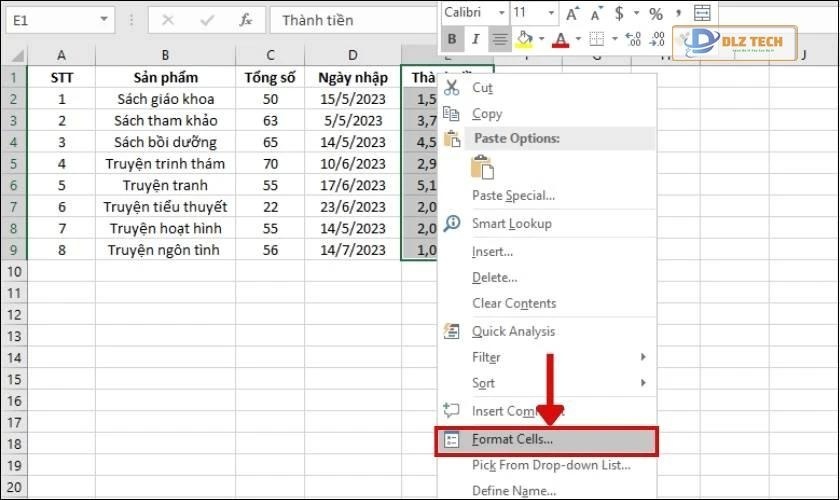The height and width of the screenshot is (500, 840).
Task: Apply the red Font Color
Action: [x=560, y=40]
